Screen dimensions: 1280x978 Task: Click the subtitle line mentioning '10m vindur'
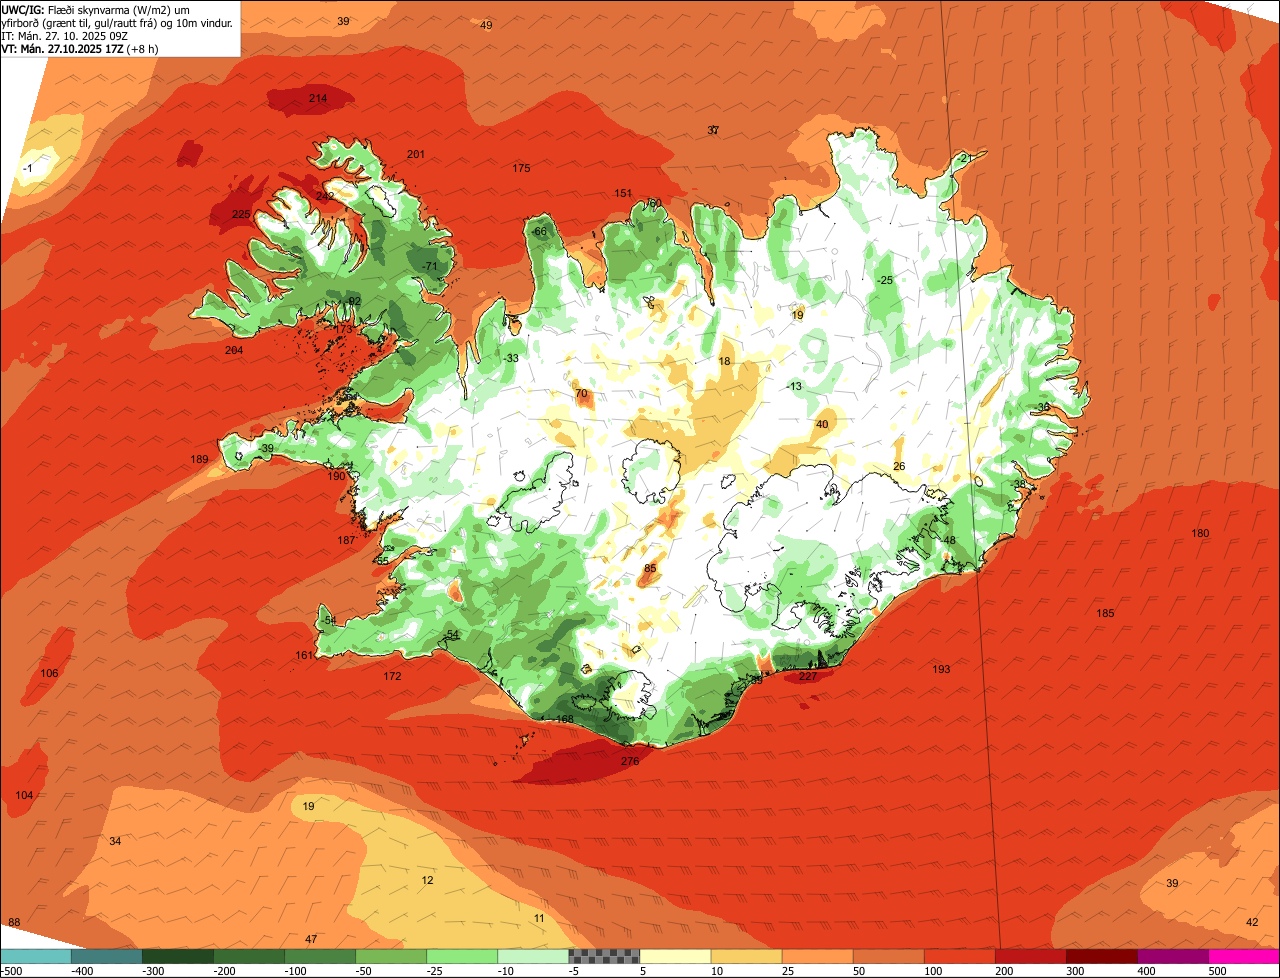[x=118, y=22]
